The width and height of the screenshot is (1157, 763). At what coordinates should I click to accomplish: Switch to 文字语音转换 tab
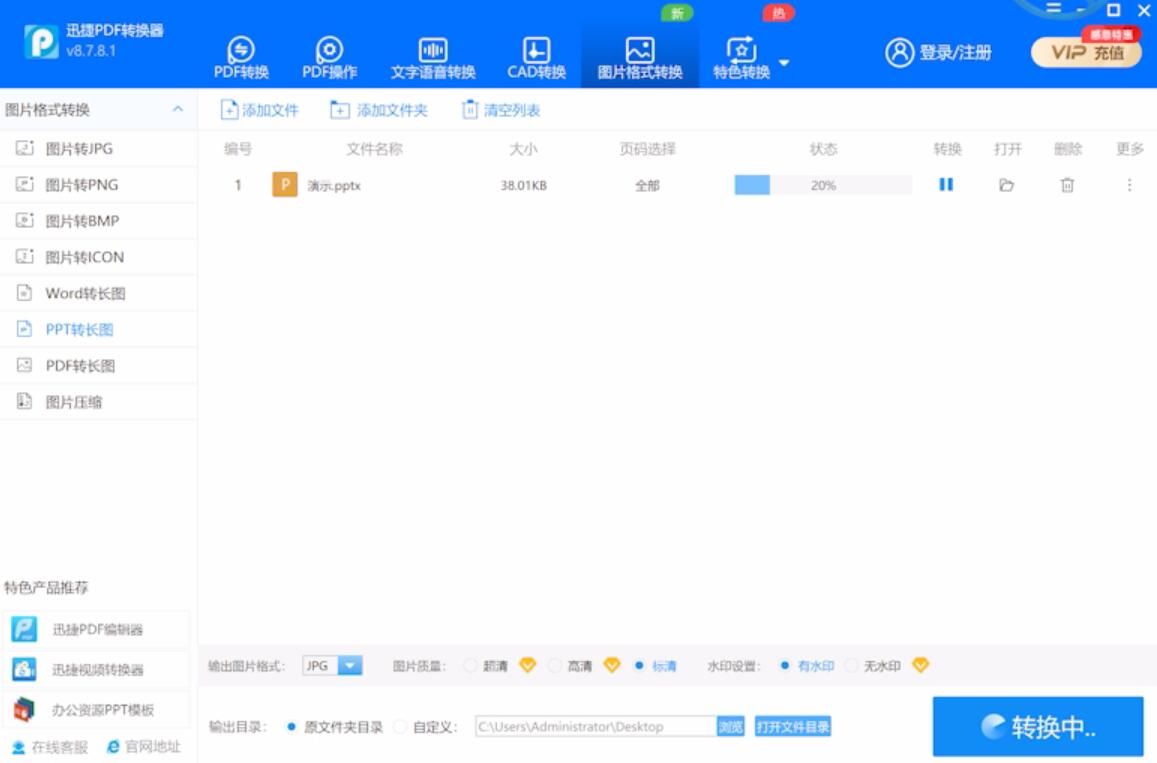433,57
